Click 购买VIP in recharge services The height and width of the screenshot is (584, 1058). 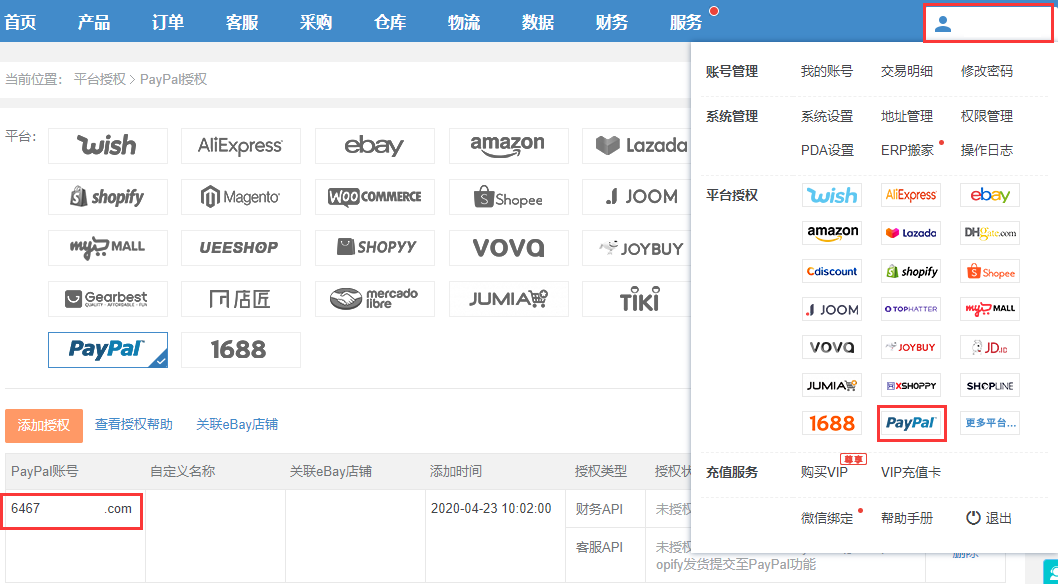tap(824, 473)
